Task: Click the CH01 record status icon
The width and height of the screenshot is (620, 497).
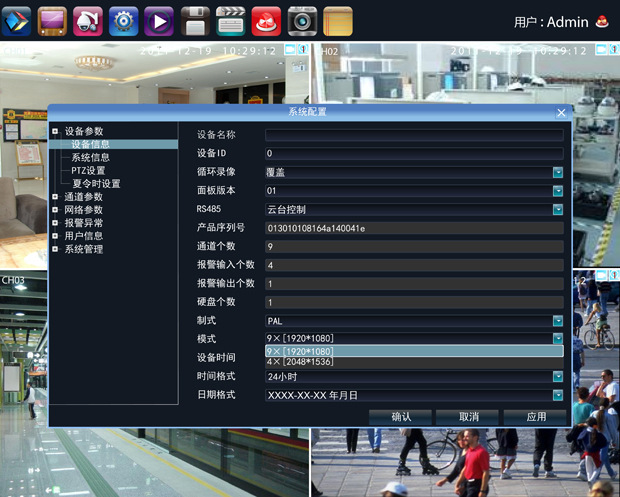Action: [290, 49]
